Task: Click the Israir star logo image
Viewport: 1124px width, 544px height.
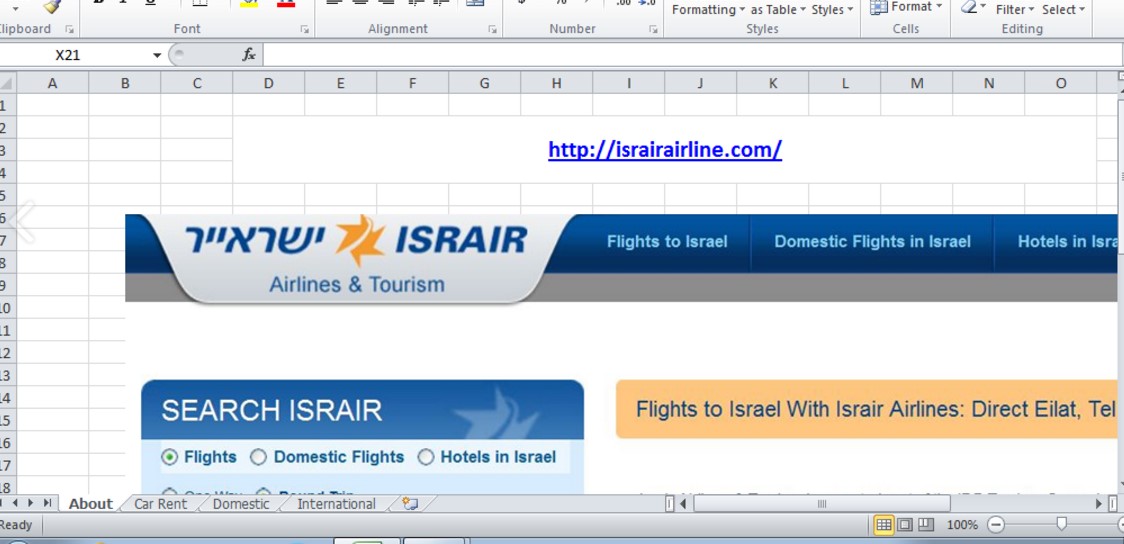Action: (x=361, y=240)
